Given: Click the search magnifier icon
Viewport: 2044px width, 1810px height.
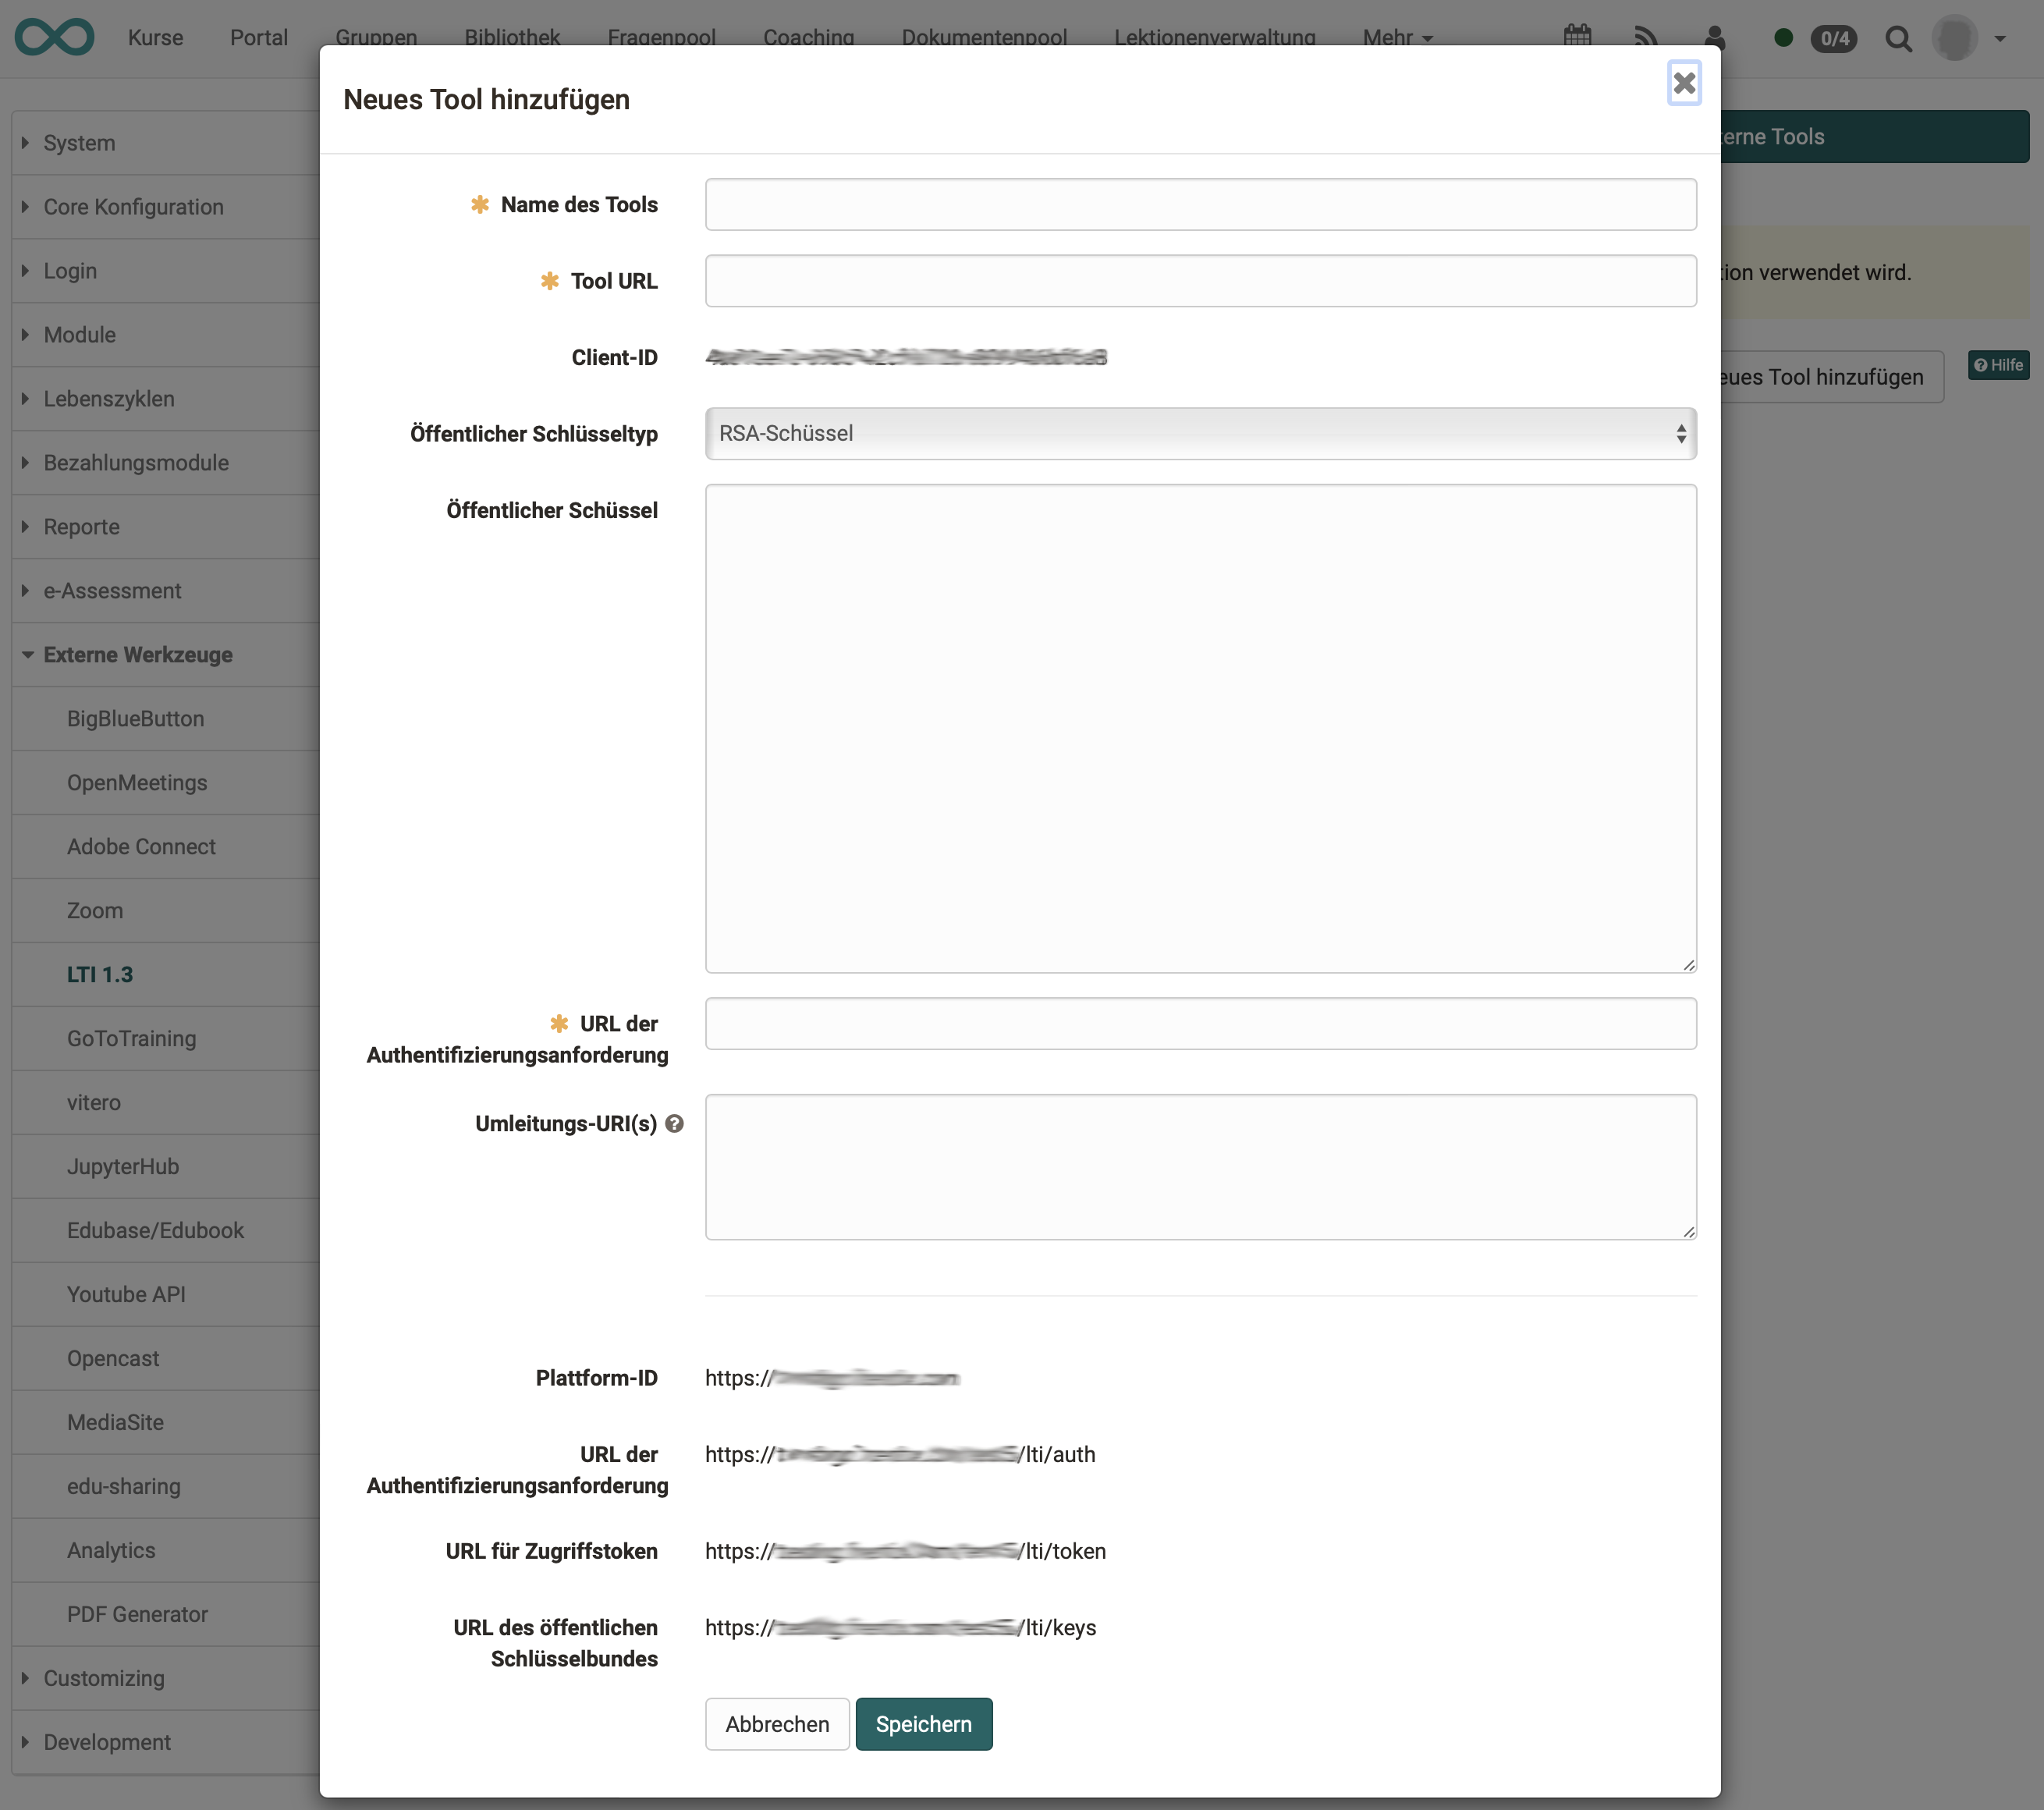Looking at the screenshot, I should 1899,38.
